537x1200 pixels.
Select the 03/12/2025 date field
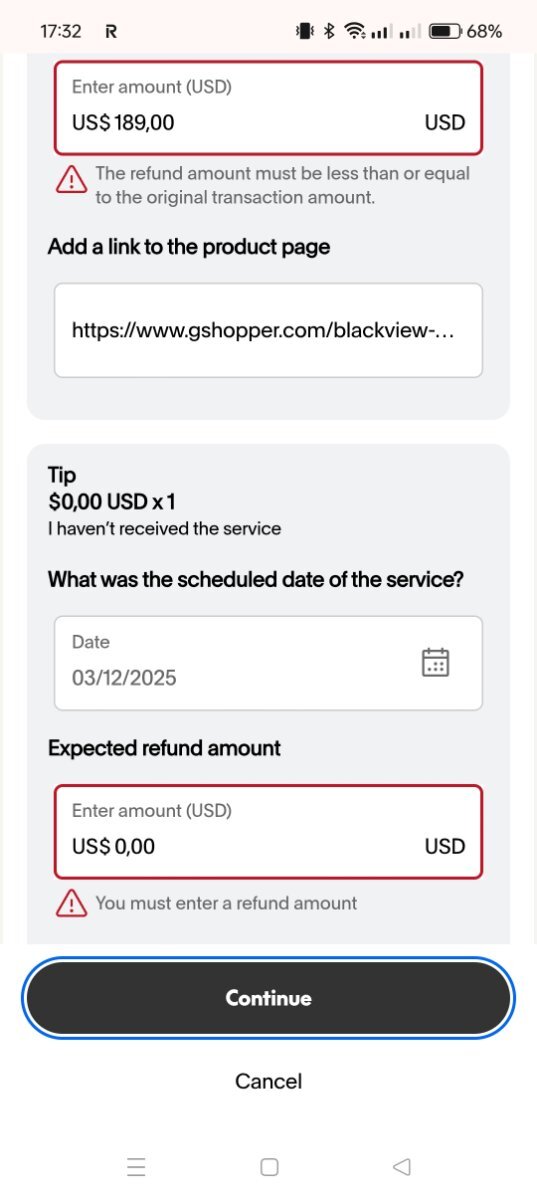(268, 663)
